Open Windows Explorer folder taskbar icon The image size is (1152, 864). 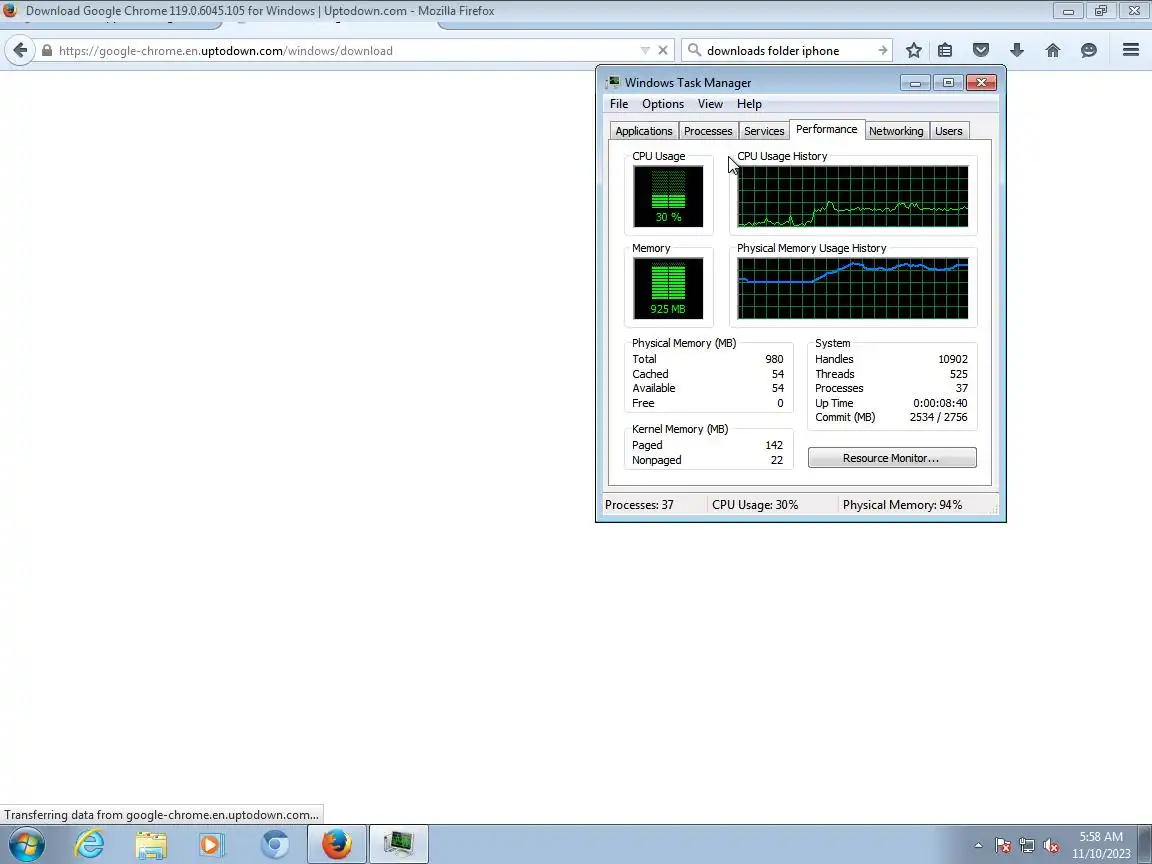coord(151,845)
